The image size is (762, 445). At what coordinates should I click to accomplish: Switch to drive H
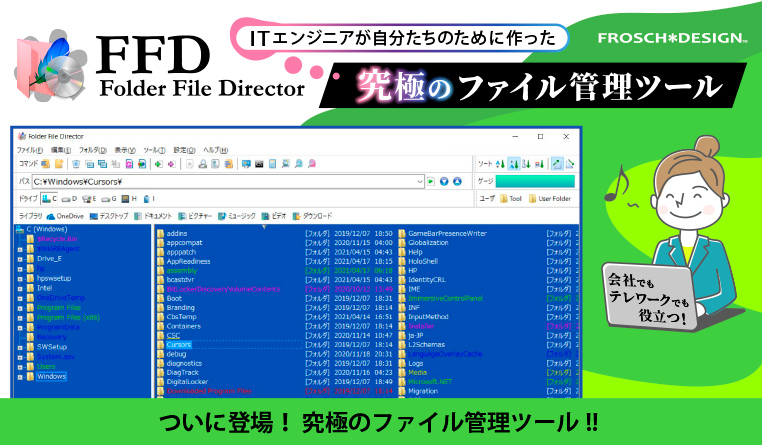click(129, 198)
